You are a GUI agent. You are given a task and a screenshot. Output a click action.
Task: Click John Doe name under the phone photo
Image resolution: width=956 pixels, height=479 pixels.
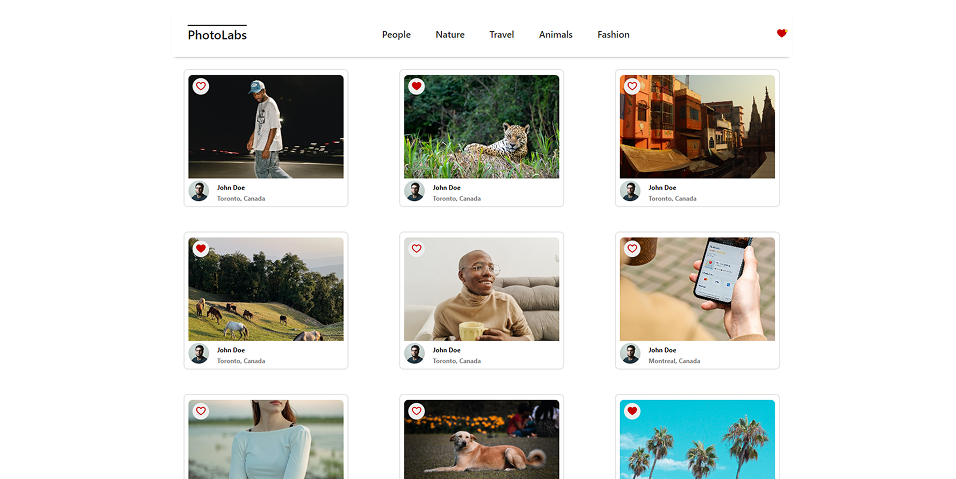662,350
